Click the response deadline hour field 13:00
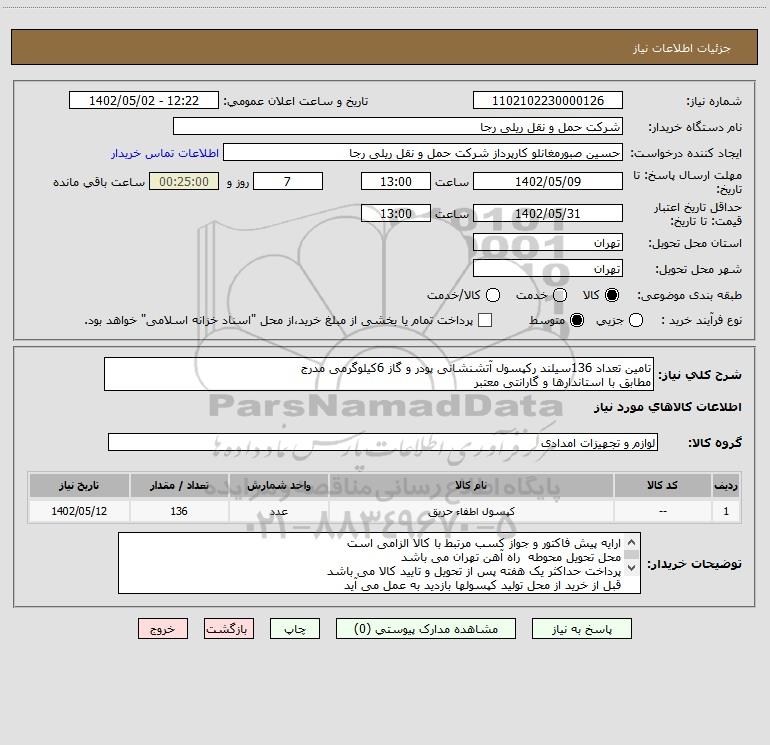 (x=396, y=181)
